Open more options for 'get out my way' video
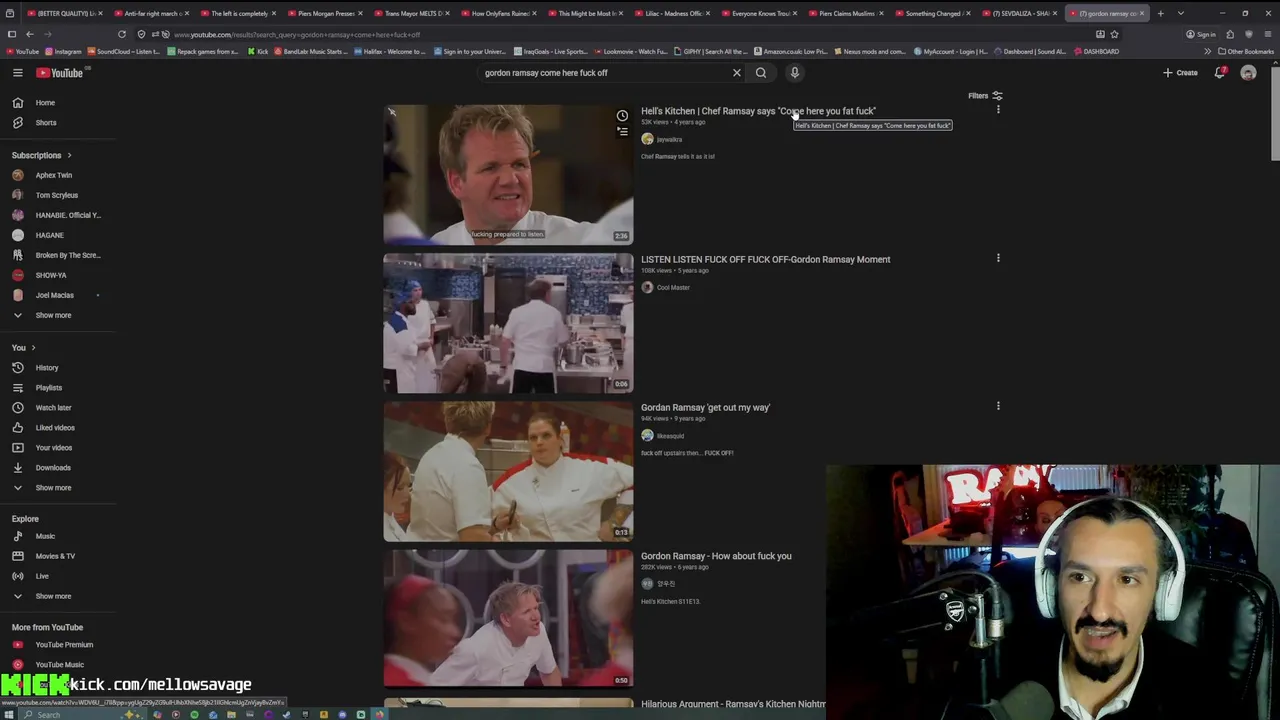The width and height of the screenshot is (1280, 720). (998, 406)
